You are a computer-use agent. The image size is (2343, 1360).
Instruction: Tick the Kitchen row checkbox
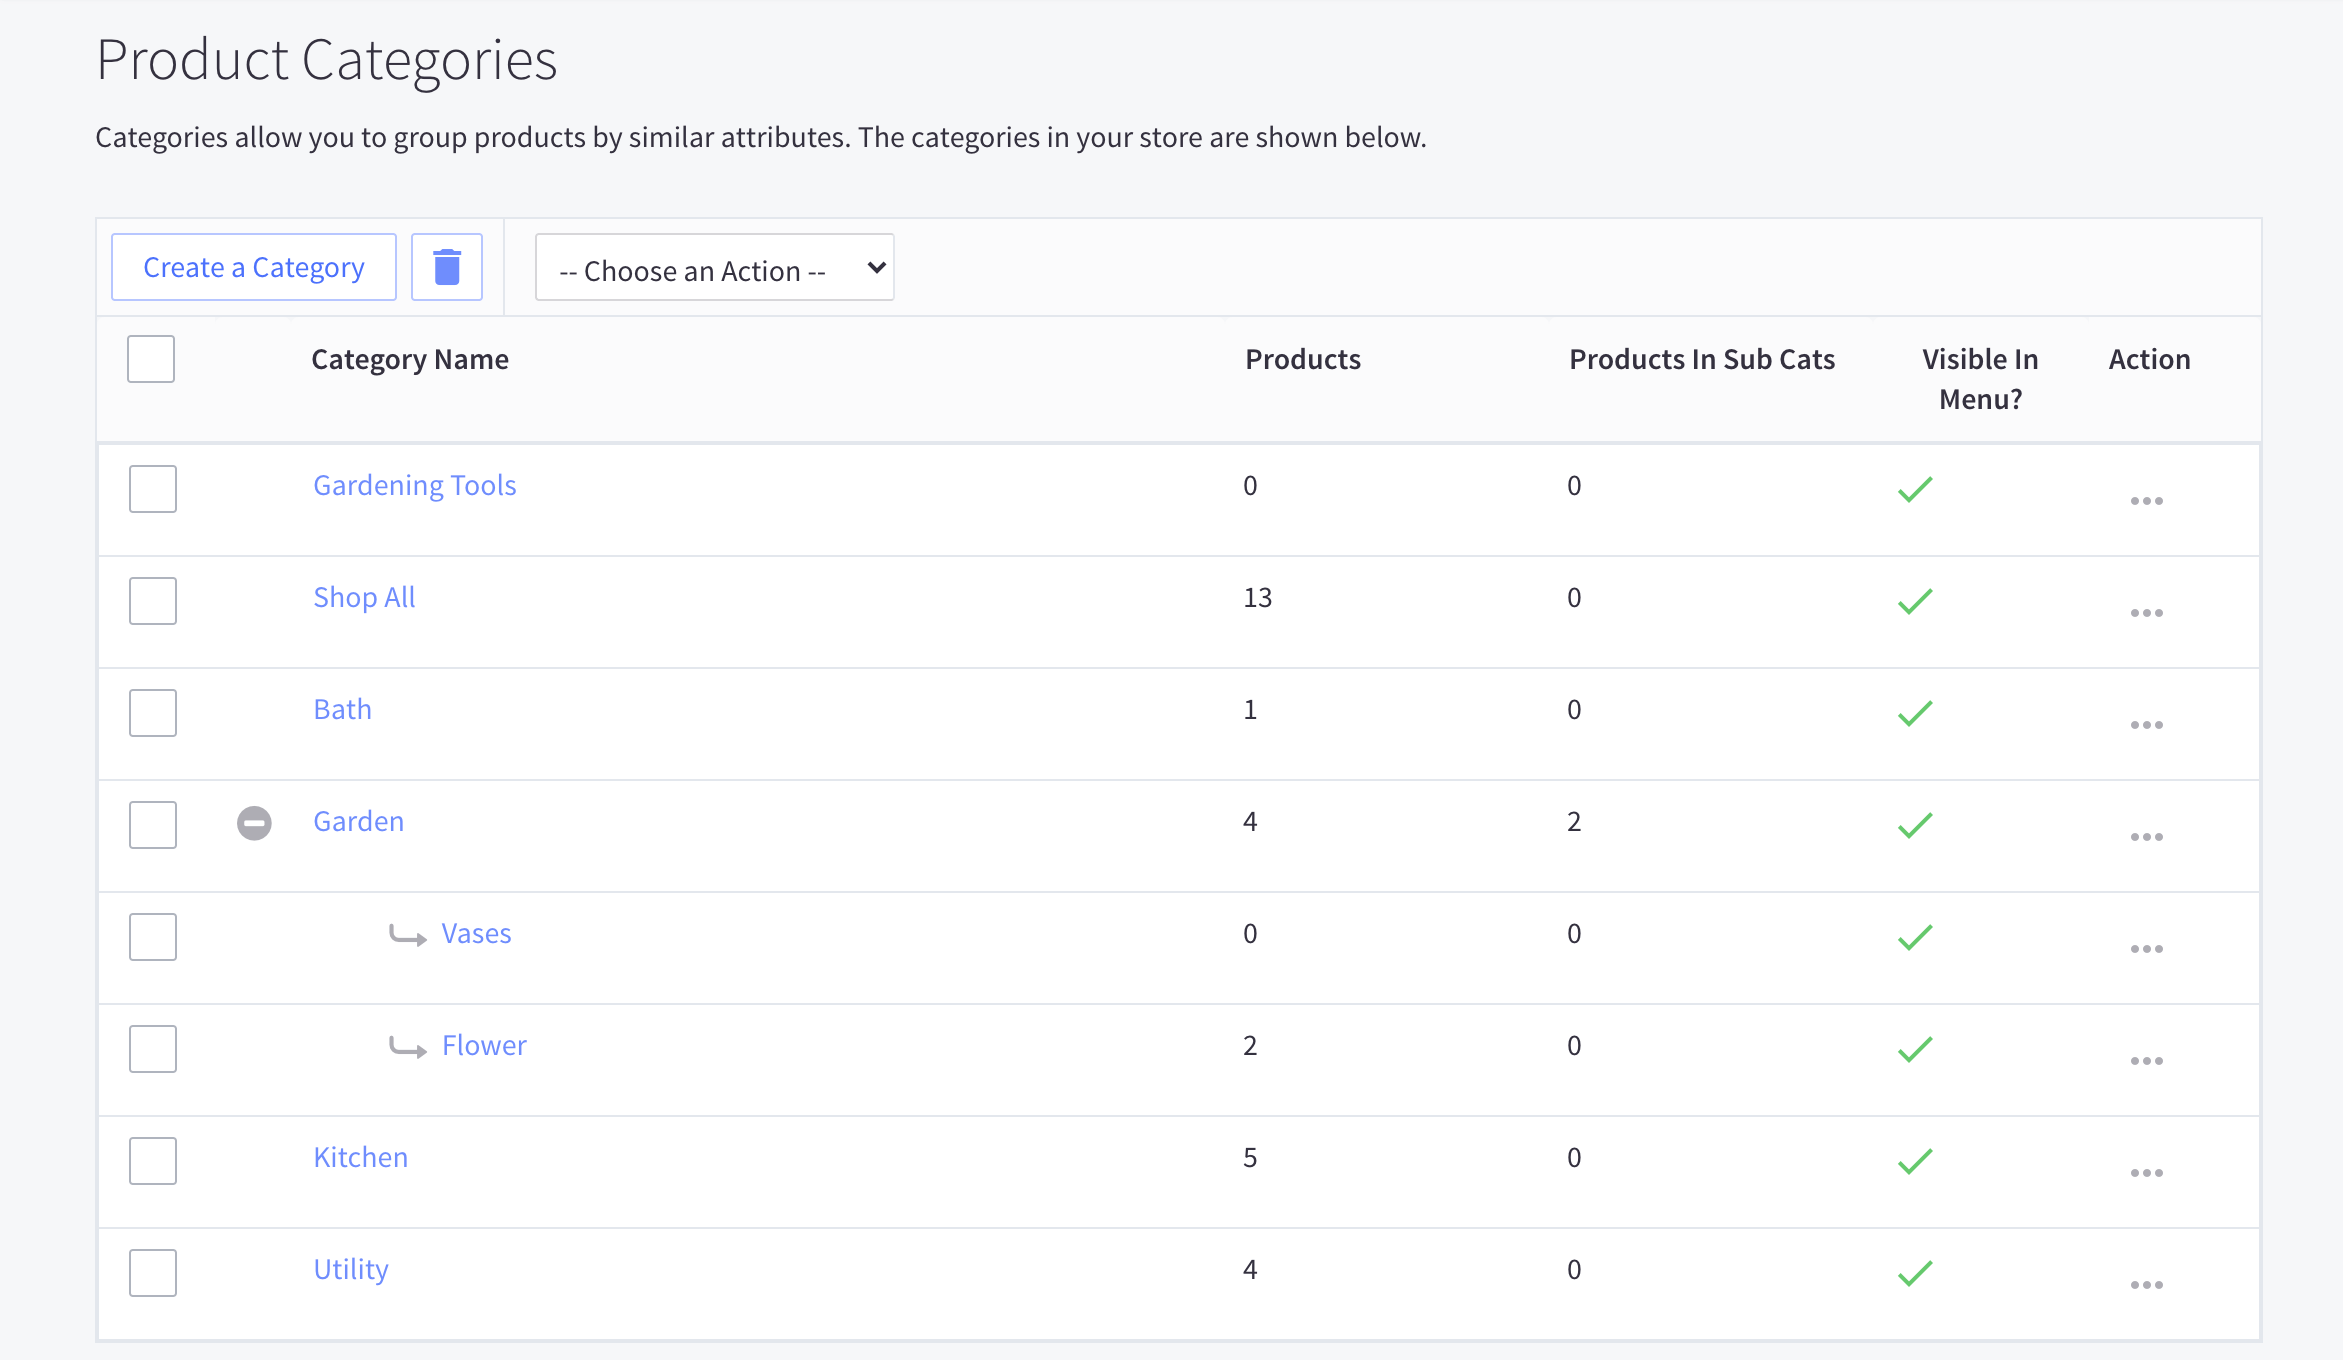153,1161
